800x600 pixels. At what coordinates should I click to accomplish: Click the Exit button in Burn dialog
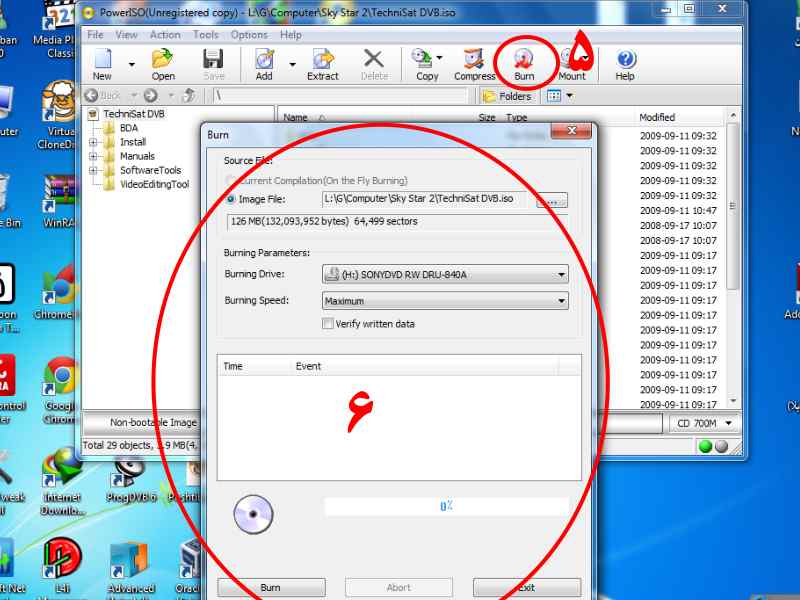pos(527,588)
